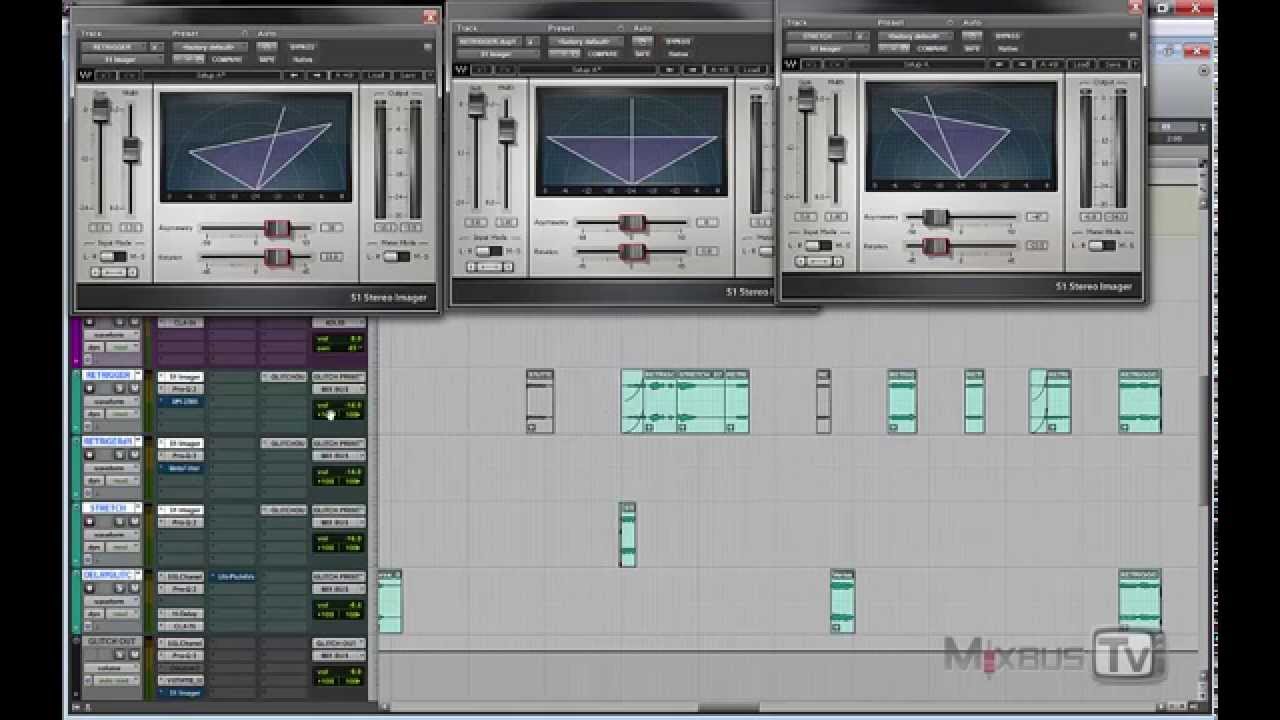
Task: Click next preset arrow in STRETCH plugin window
Action: click(x=1022, y=64)
